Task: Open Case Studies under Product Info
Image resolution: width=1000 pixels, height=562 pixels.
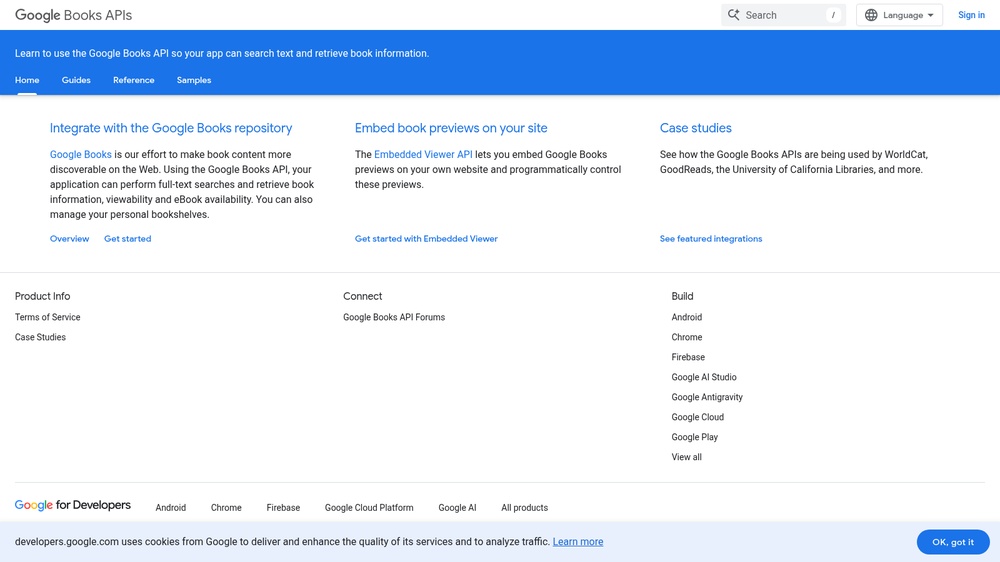Action: click(40, 337)
